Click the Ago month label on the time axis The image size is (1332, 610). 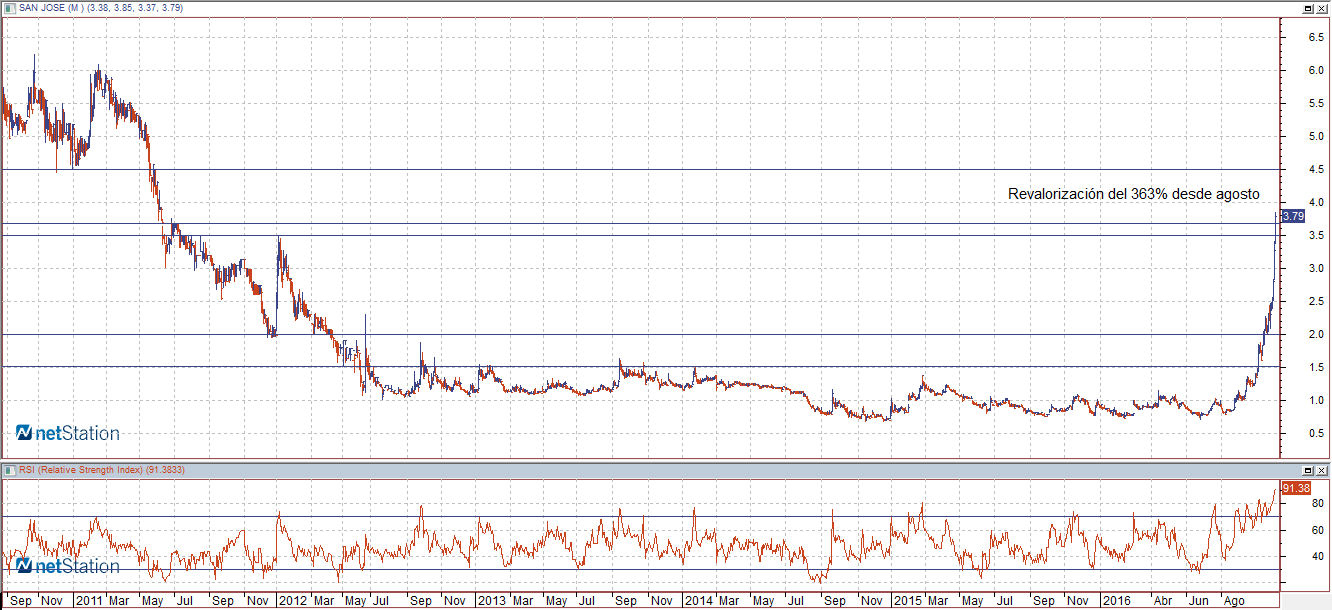[x=1236, y=601]
